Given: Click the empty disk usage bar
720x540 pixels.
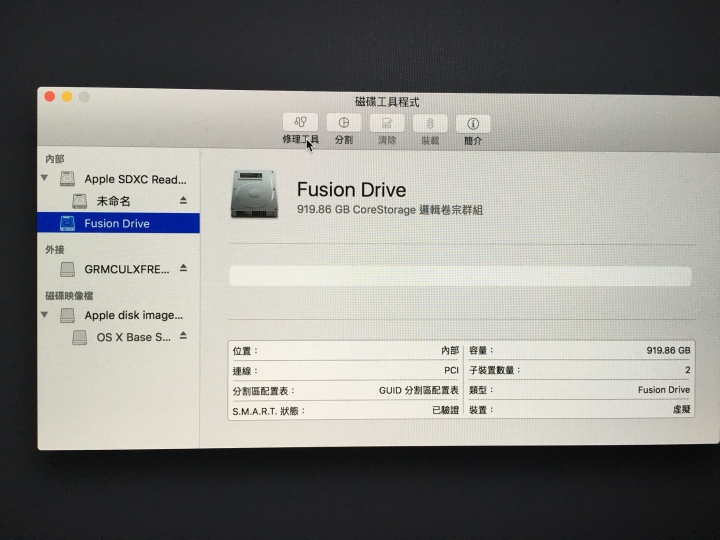Looking at the screenshot, I should (x=461, y=276).
